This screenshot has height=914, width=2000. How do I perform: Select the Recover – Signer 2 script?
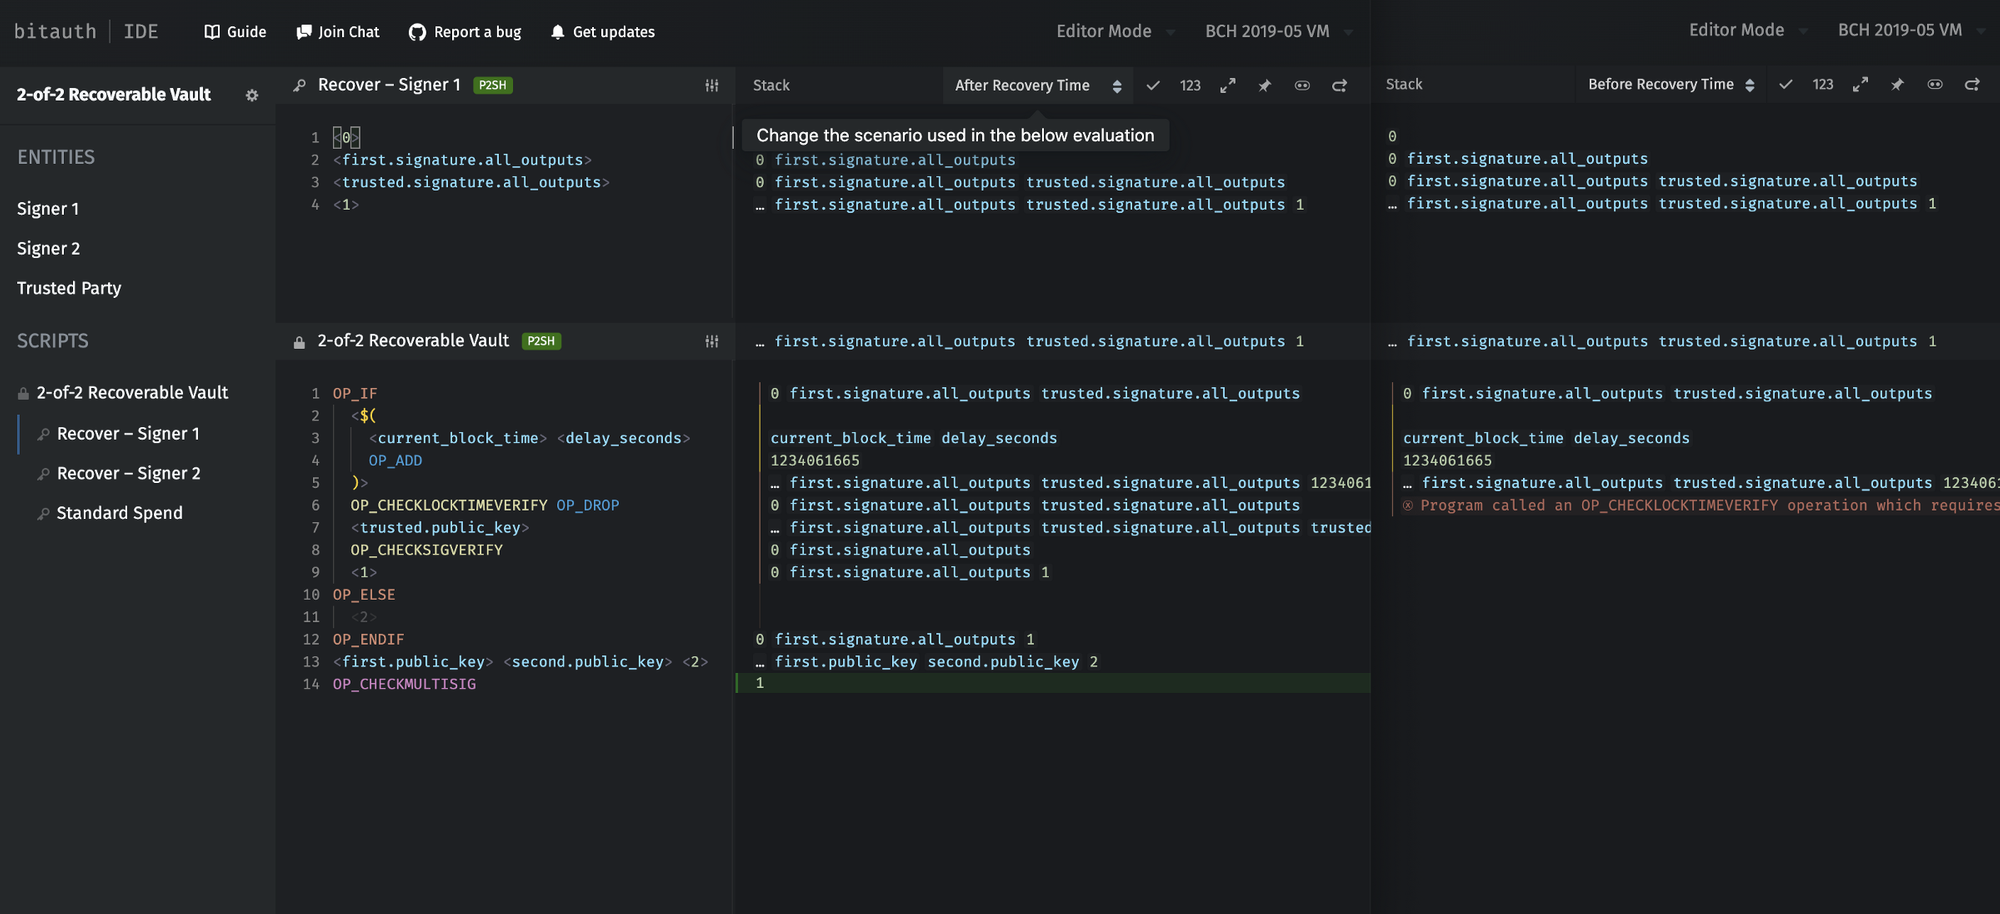coord(129,472)
